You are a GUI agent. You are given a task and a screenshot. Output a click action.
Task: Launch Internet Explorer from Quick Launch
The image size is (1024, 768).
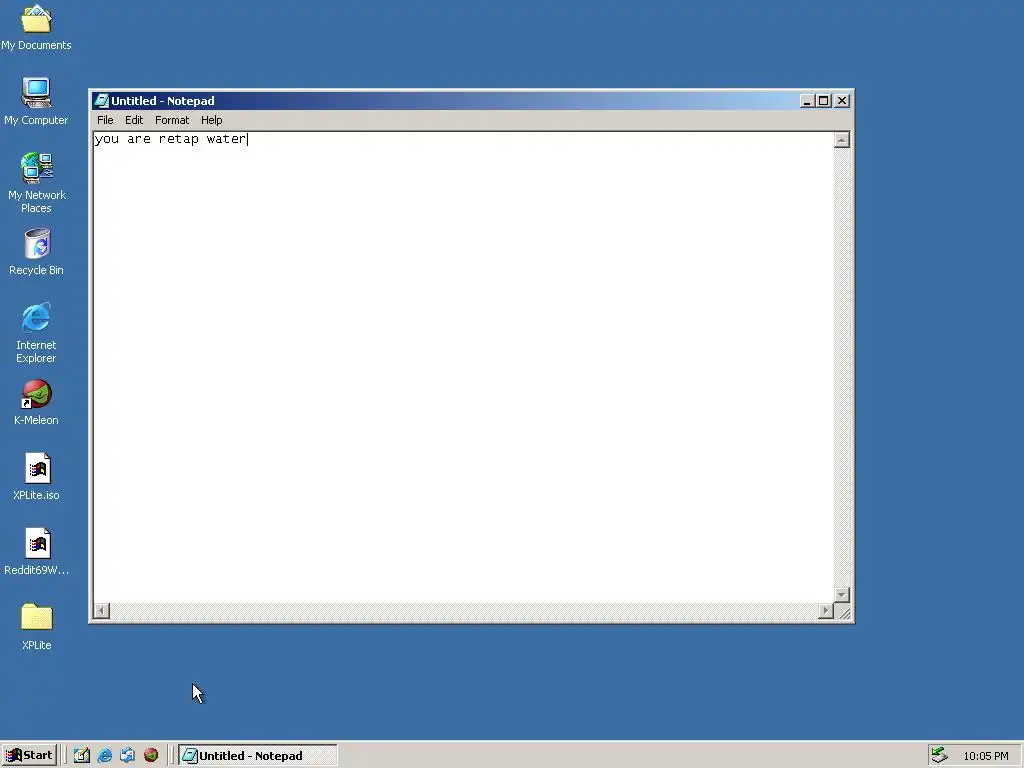(x=104, y=756)
